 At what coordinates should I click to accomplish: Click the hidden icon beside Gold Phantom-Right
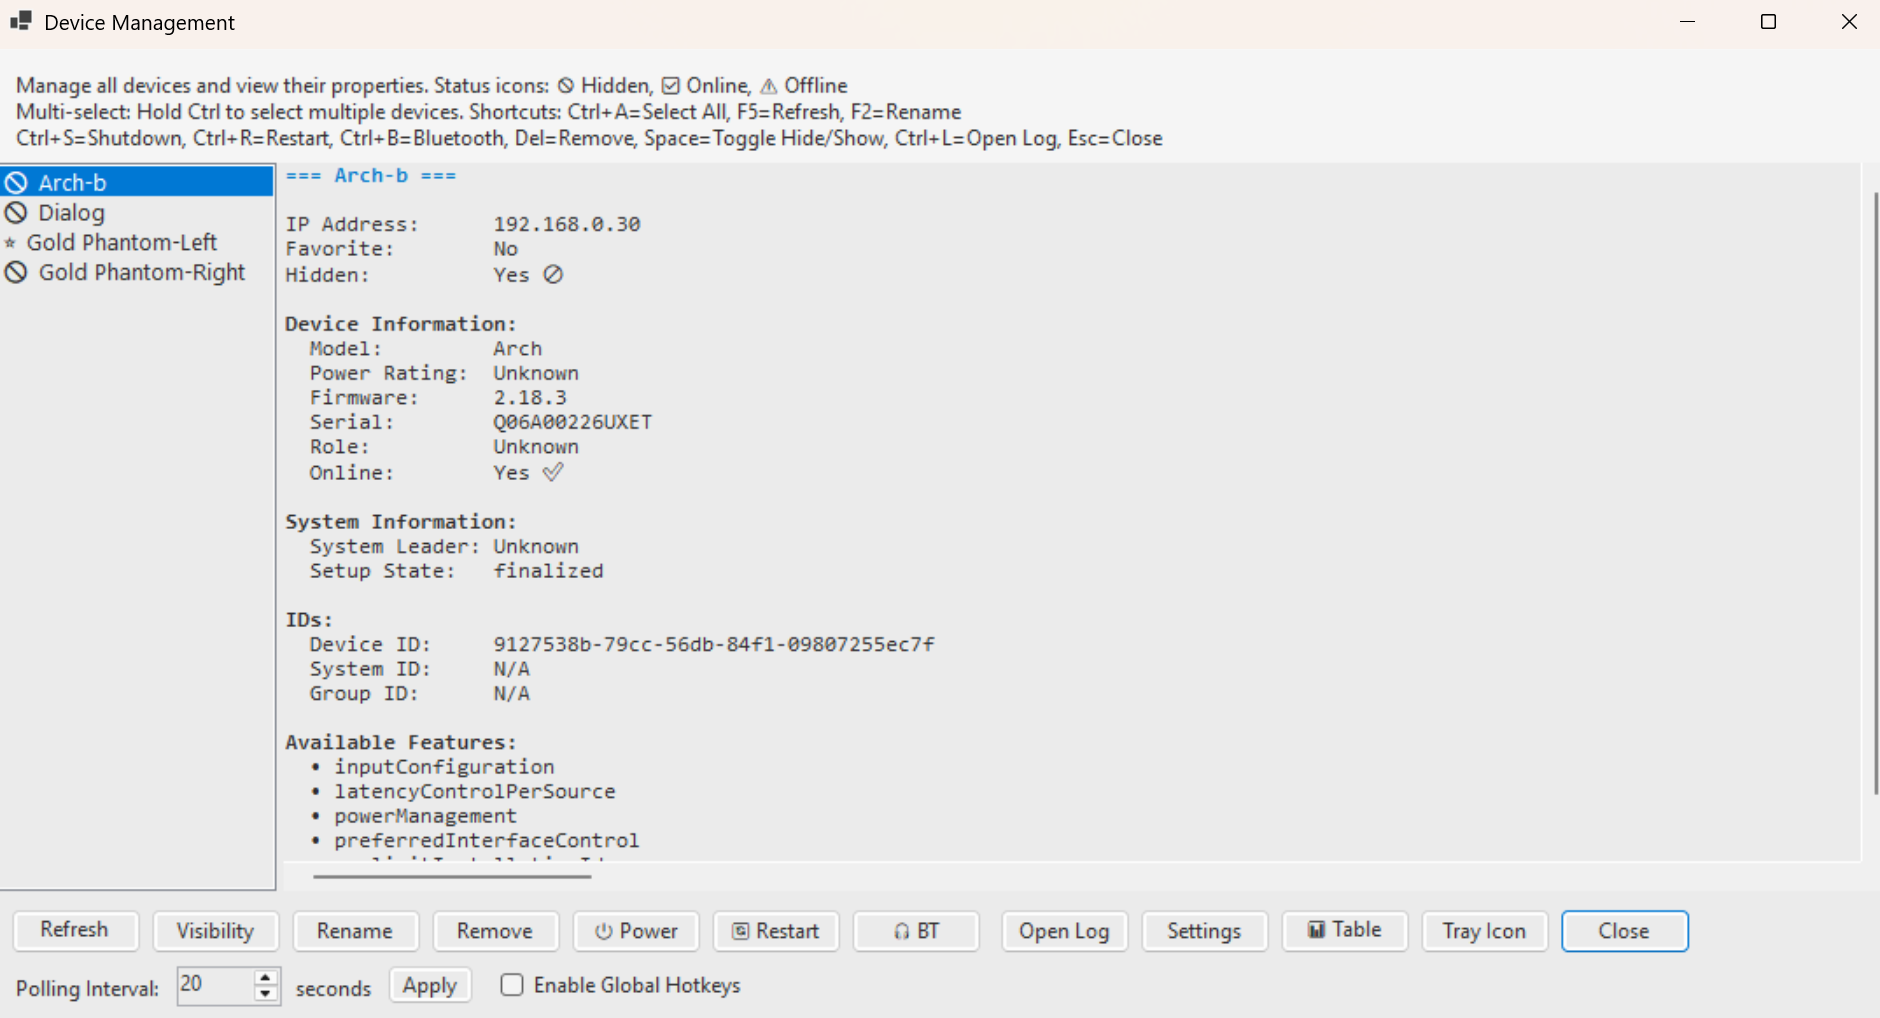click(x=16, y=272)
